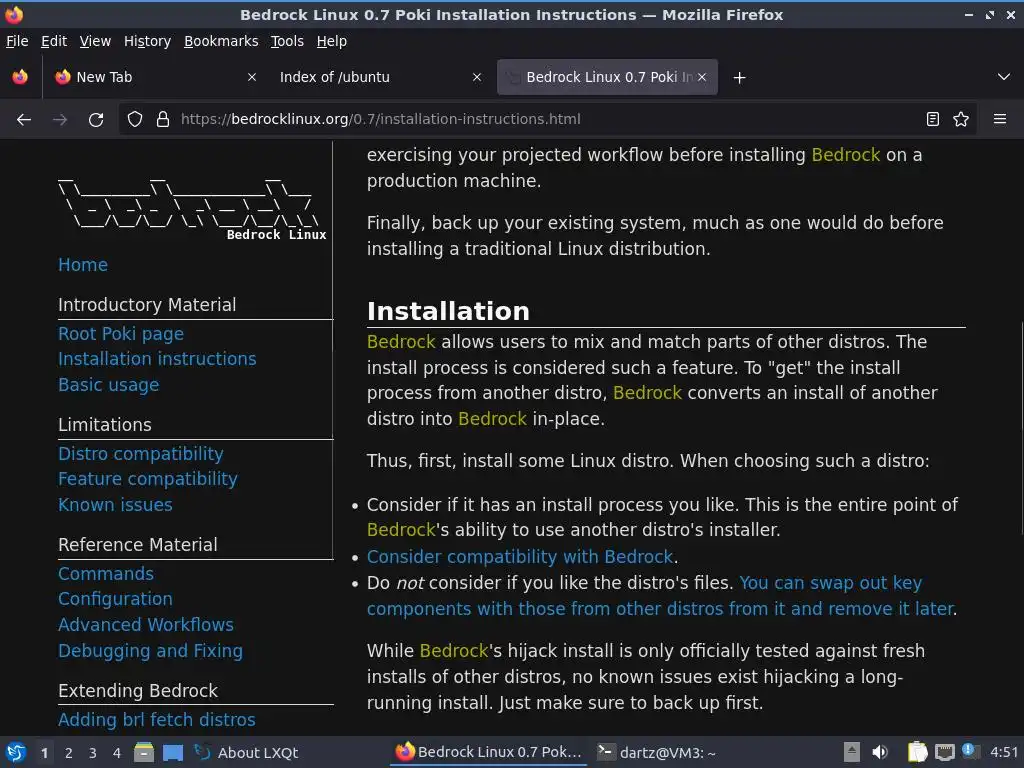The width and height of the screenshot is (1024, 768).
Task: Reload the current page
Action: point(96,120)
